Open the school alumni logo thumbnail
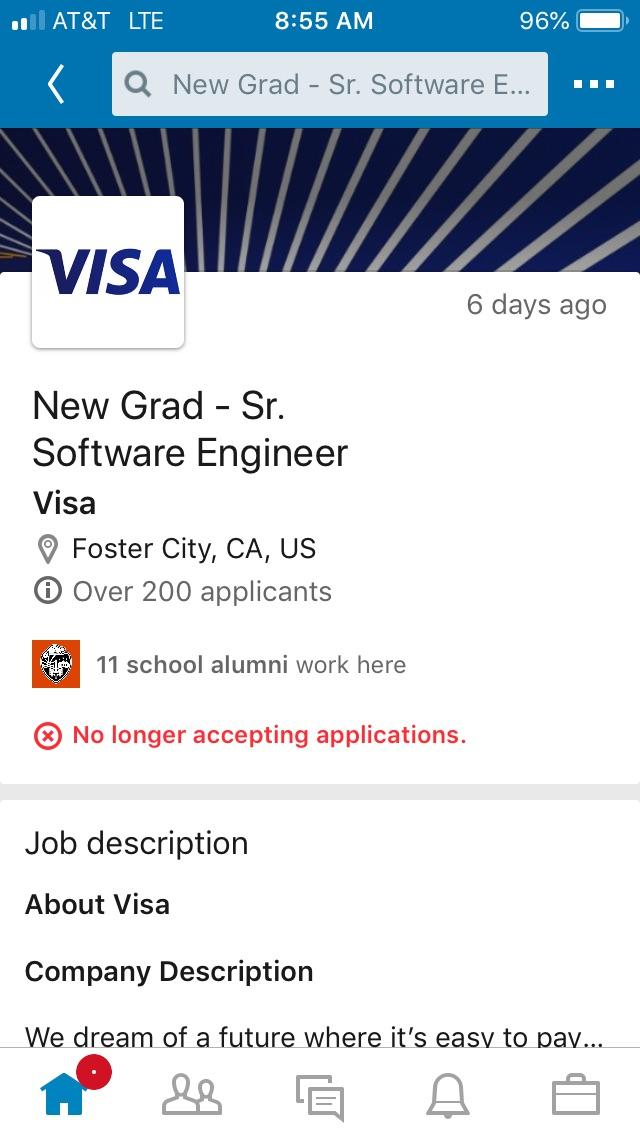The height and width of the screenshot is (1136, 640). [x=56, y=664]
